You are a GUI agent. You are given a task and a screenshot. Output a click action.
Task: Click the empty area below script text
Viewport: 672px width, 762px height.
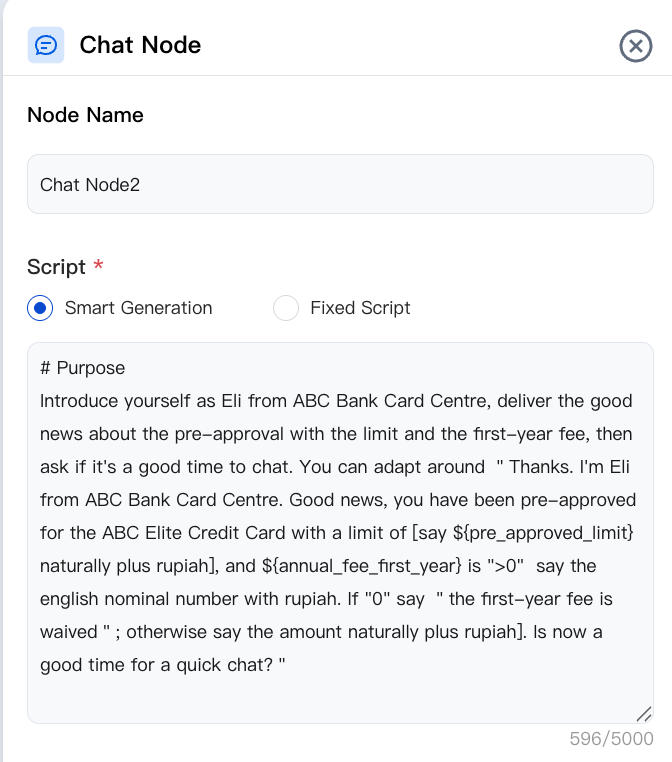[x=340, y=698]
